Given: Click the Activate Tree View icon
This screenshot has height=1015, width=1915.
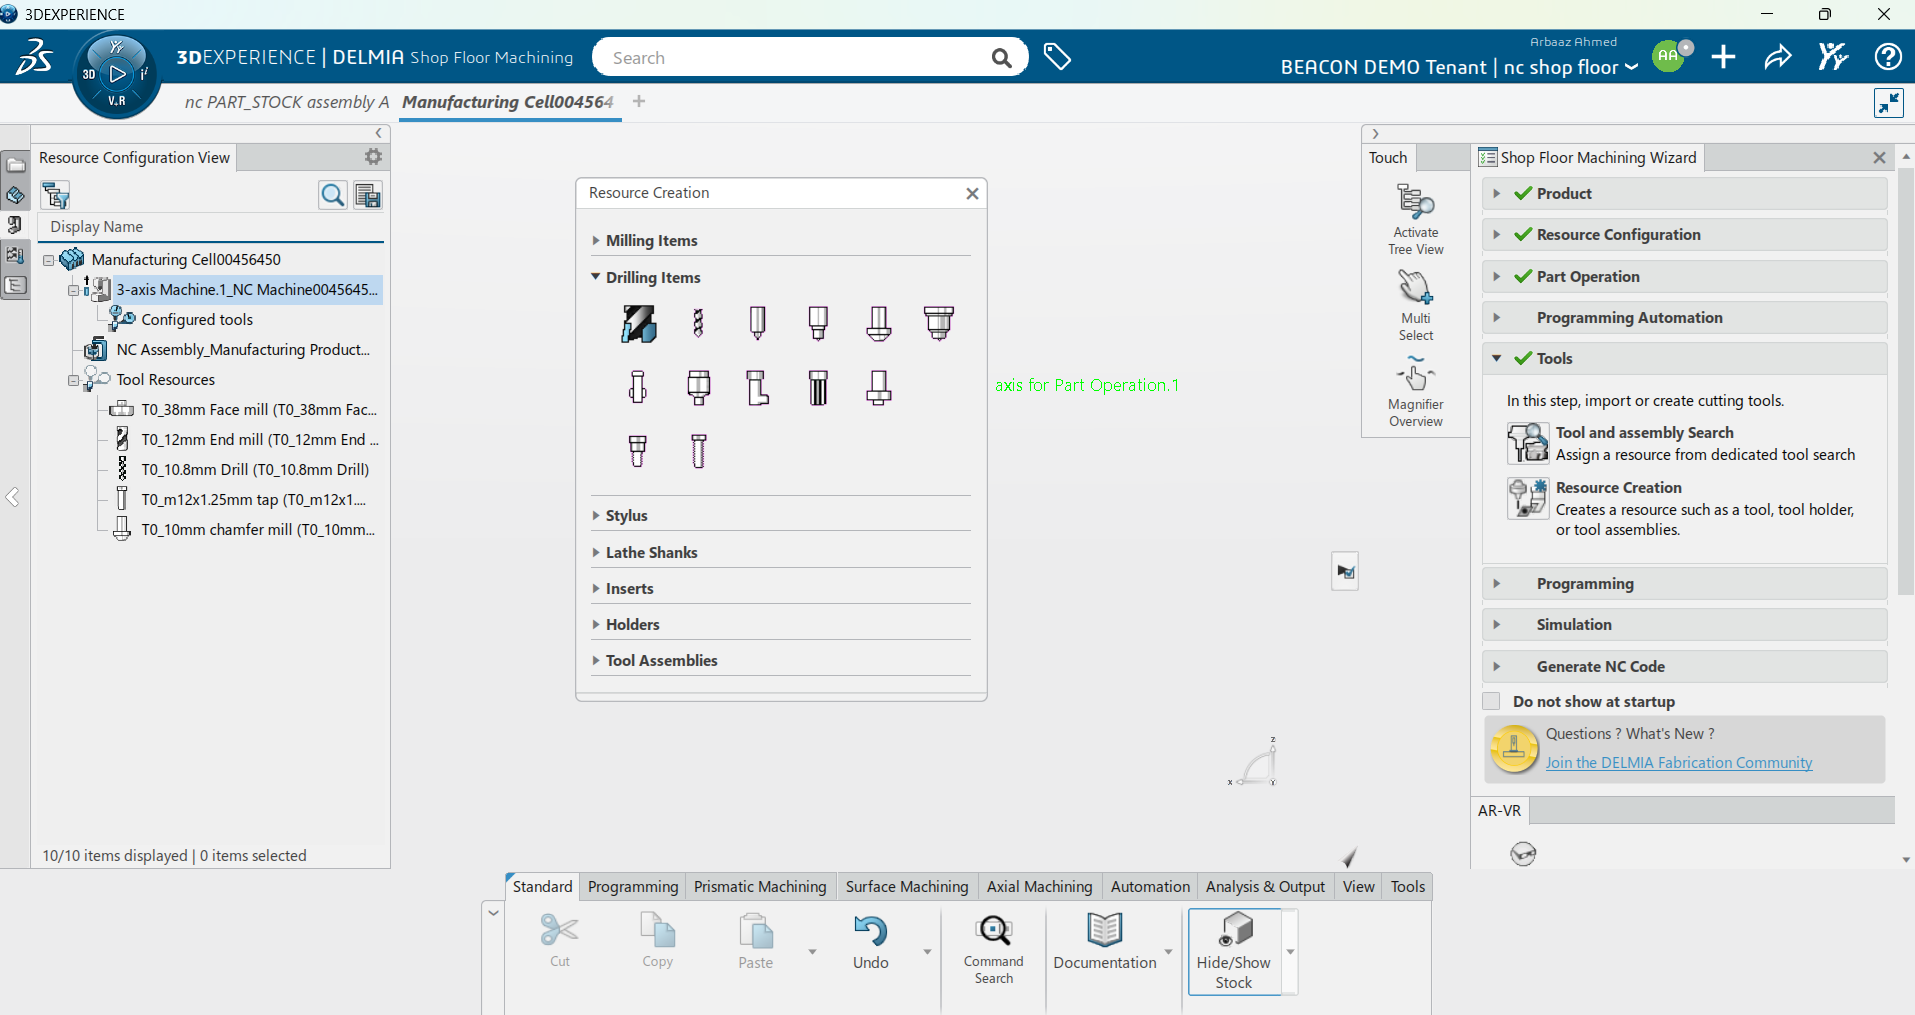Looking at the screenshot, I should [1415, 203].
